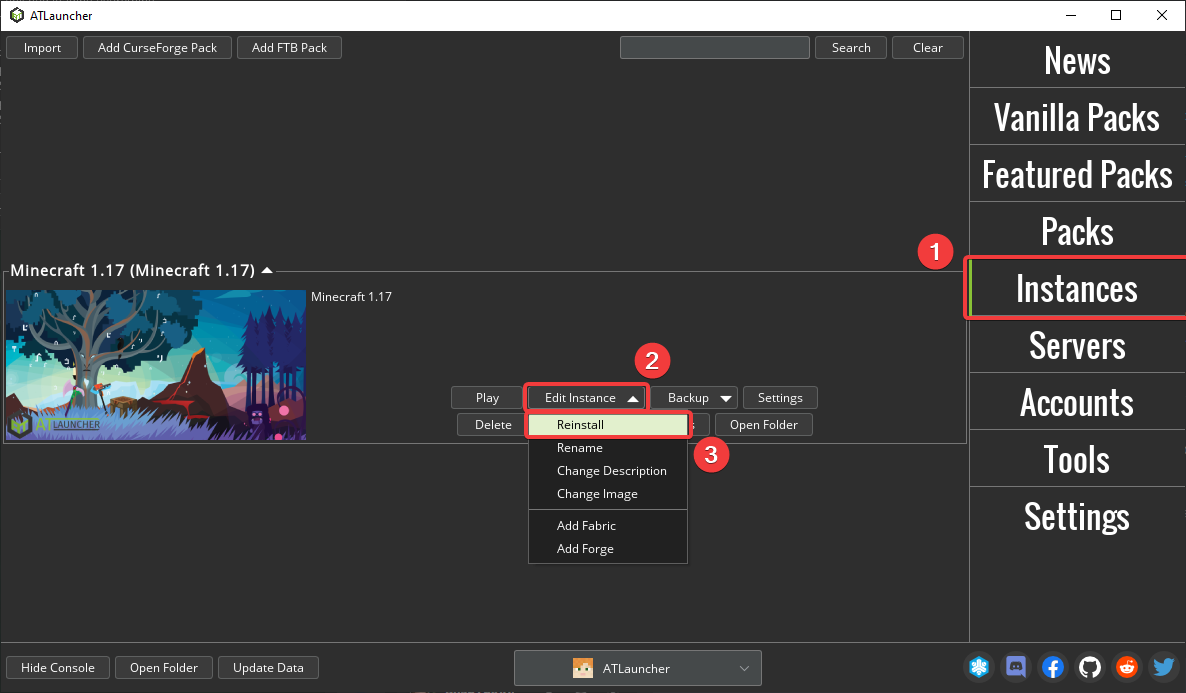Open the GitHub icon link
This screenshot has height=693, width=1186.
(x=1090, y=667)
